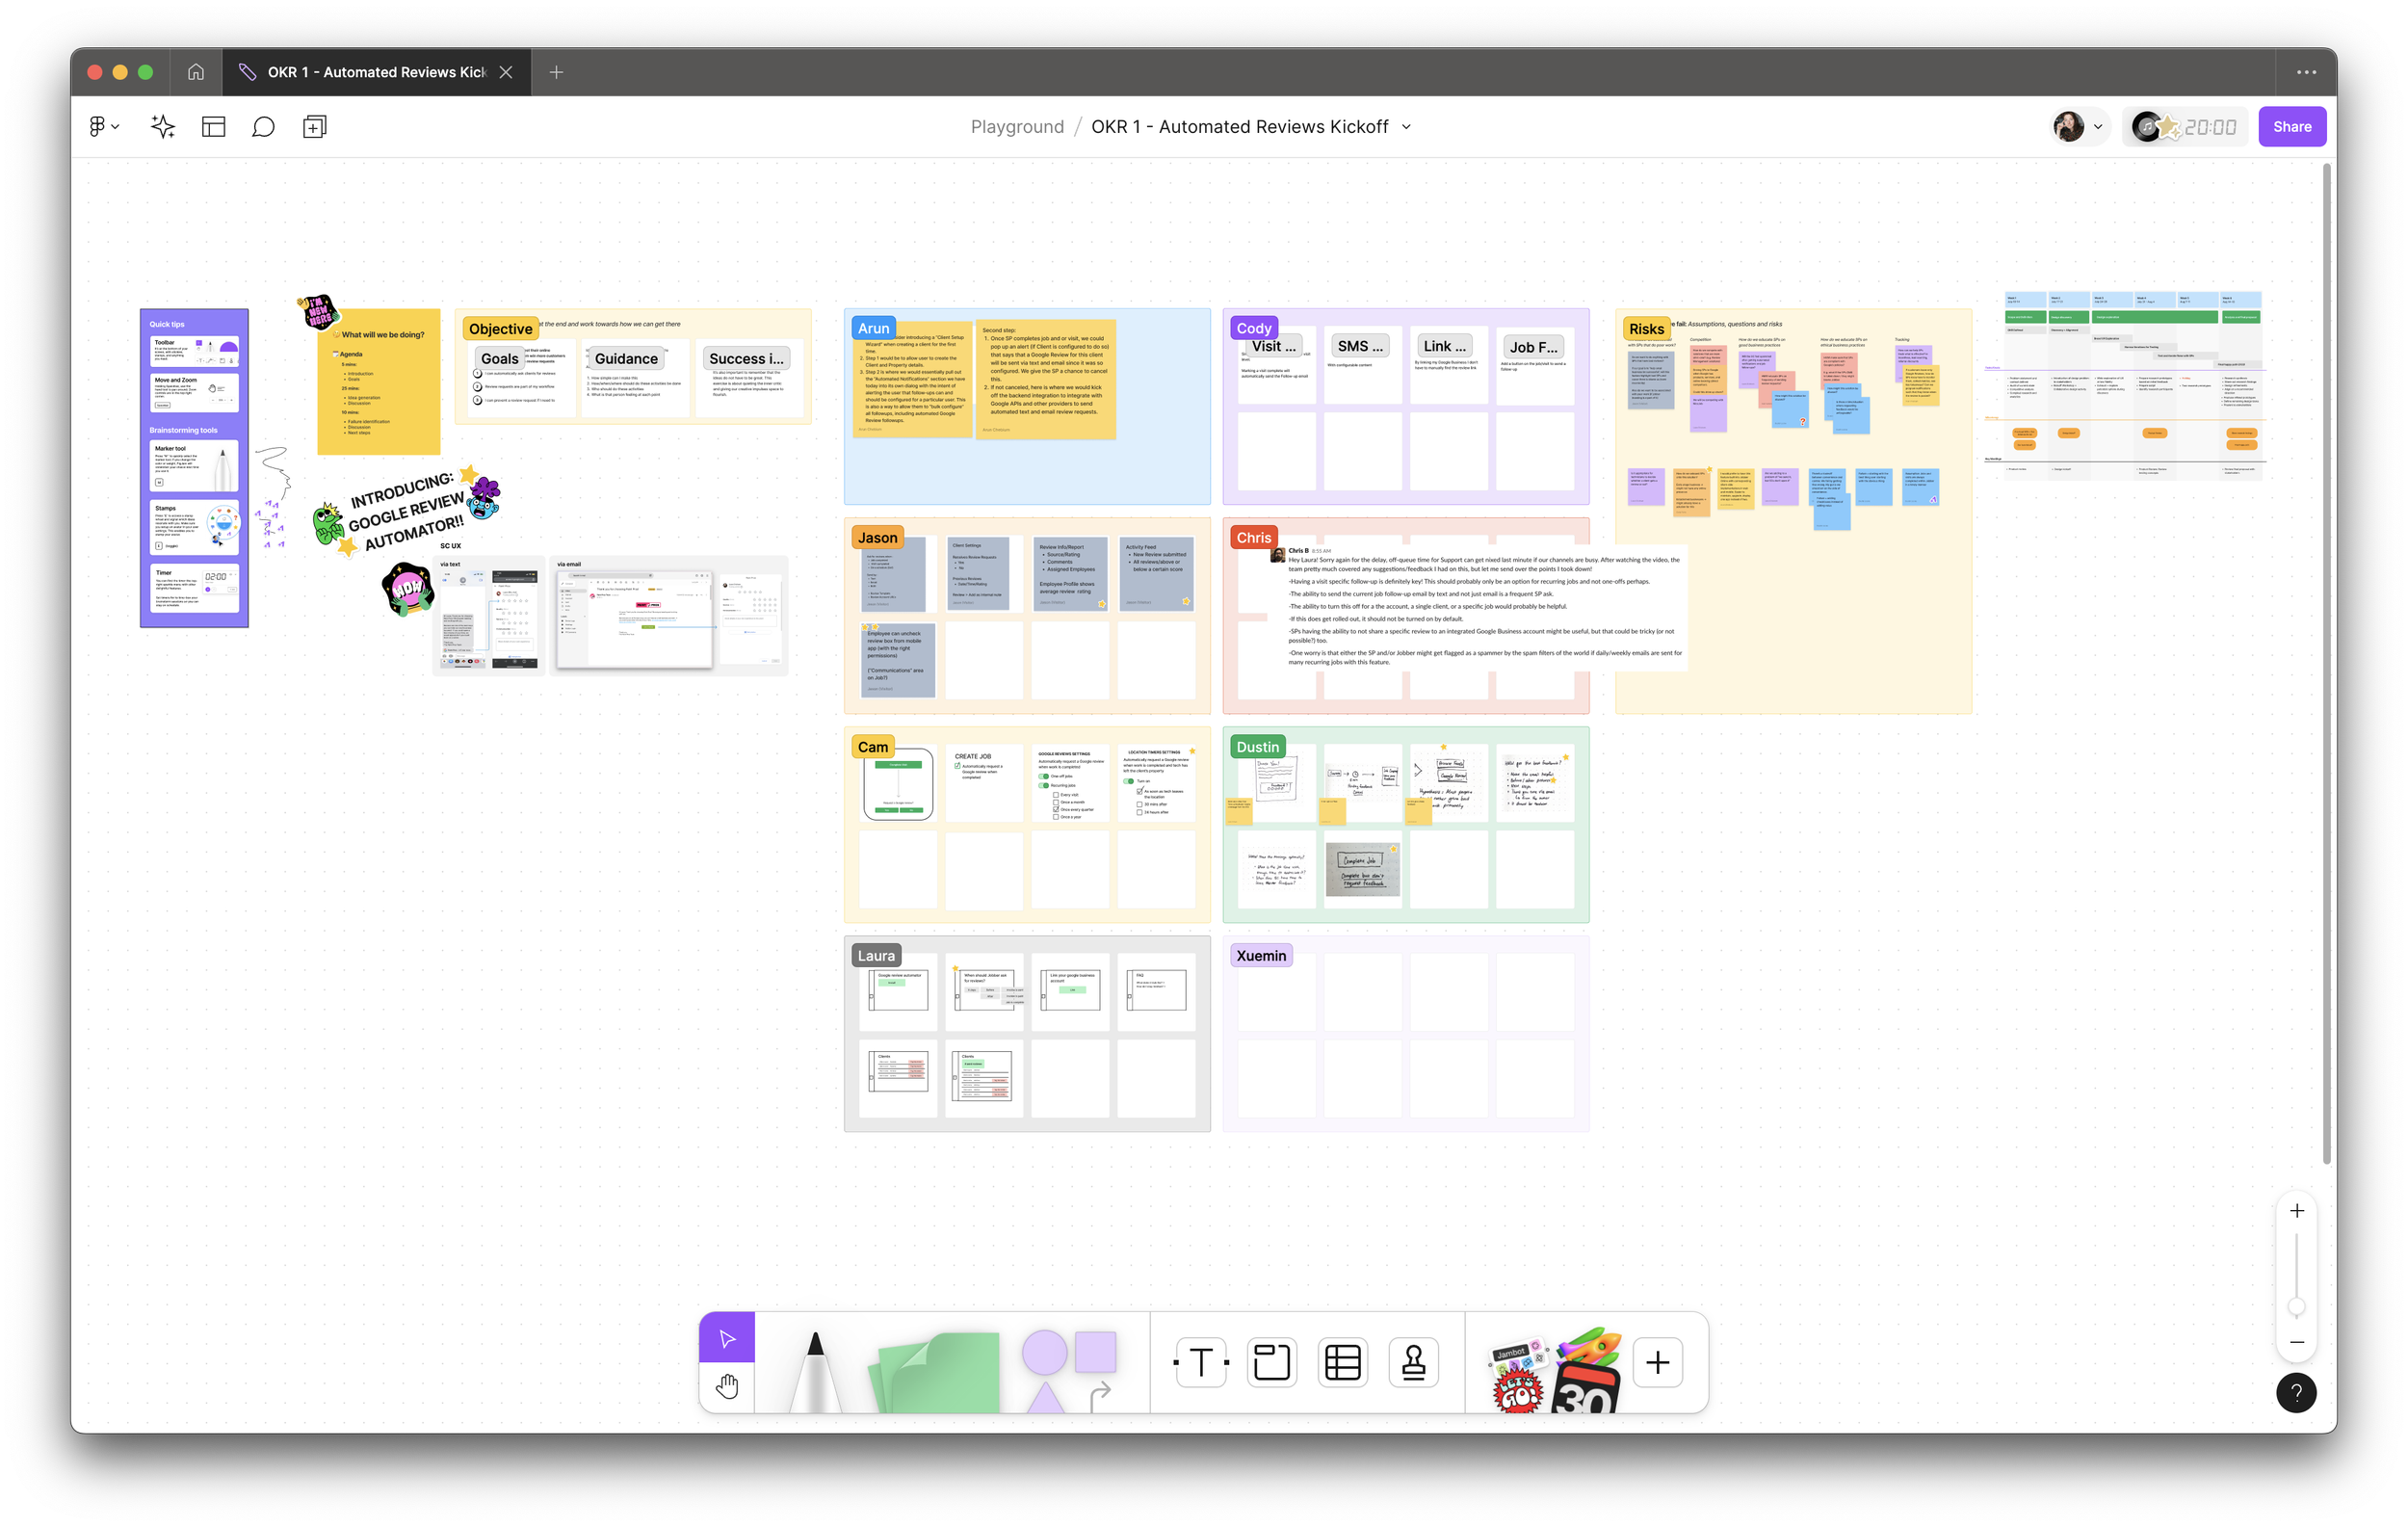The height and width of the screenshot is (1527, 2408).
Task: Click the plus for more widgets
Action: tap(1657, 1362)
